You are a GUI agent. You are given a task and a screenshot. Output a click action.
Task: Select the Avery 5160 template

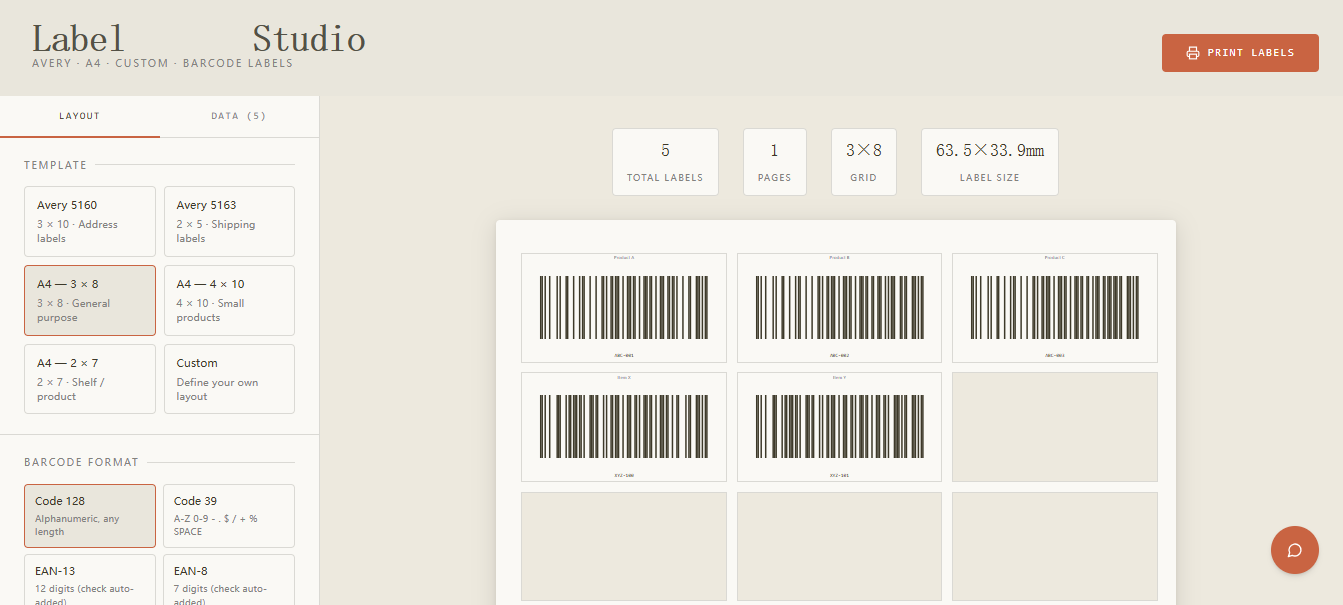point(90,221)
